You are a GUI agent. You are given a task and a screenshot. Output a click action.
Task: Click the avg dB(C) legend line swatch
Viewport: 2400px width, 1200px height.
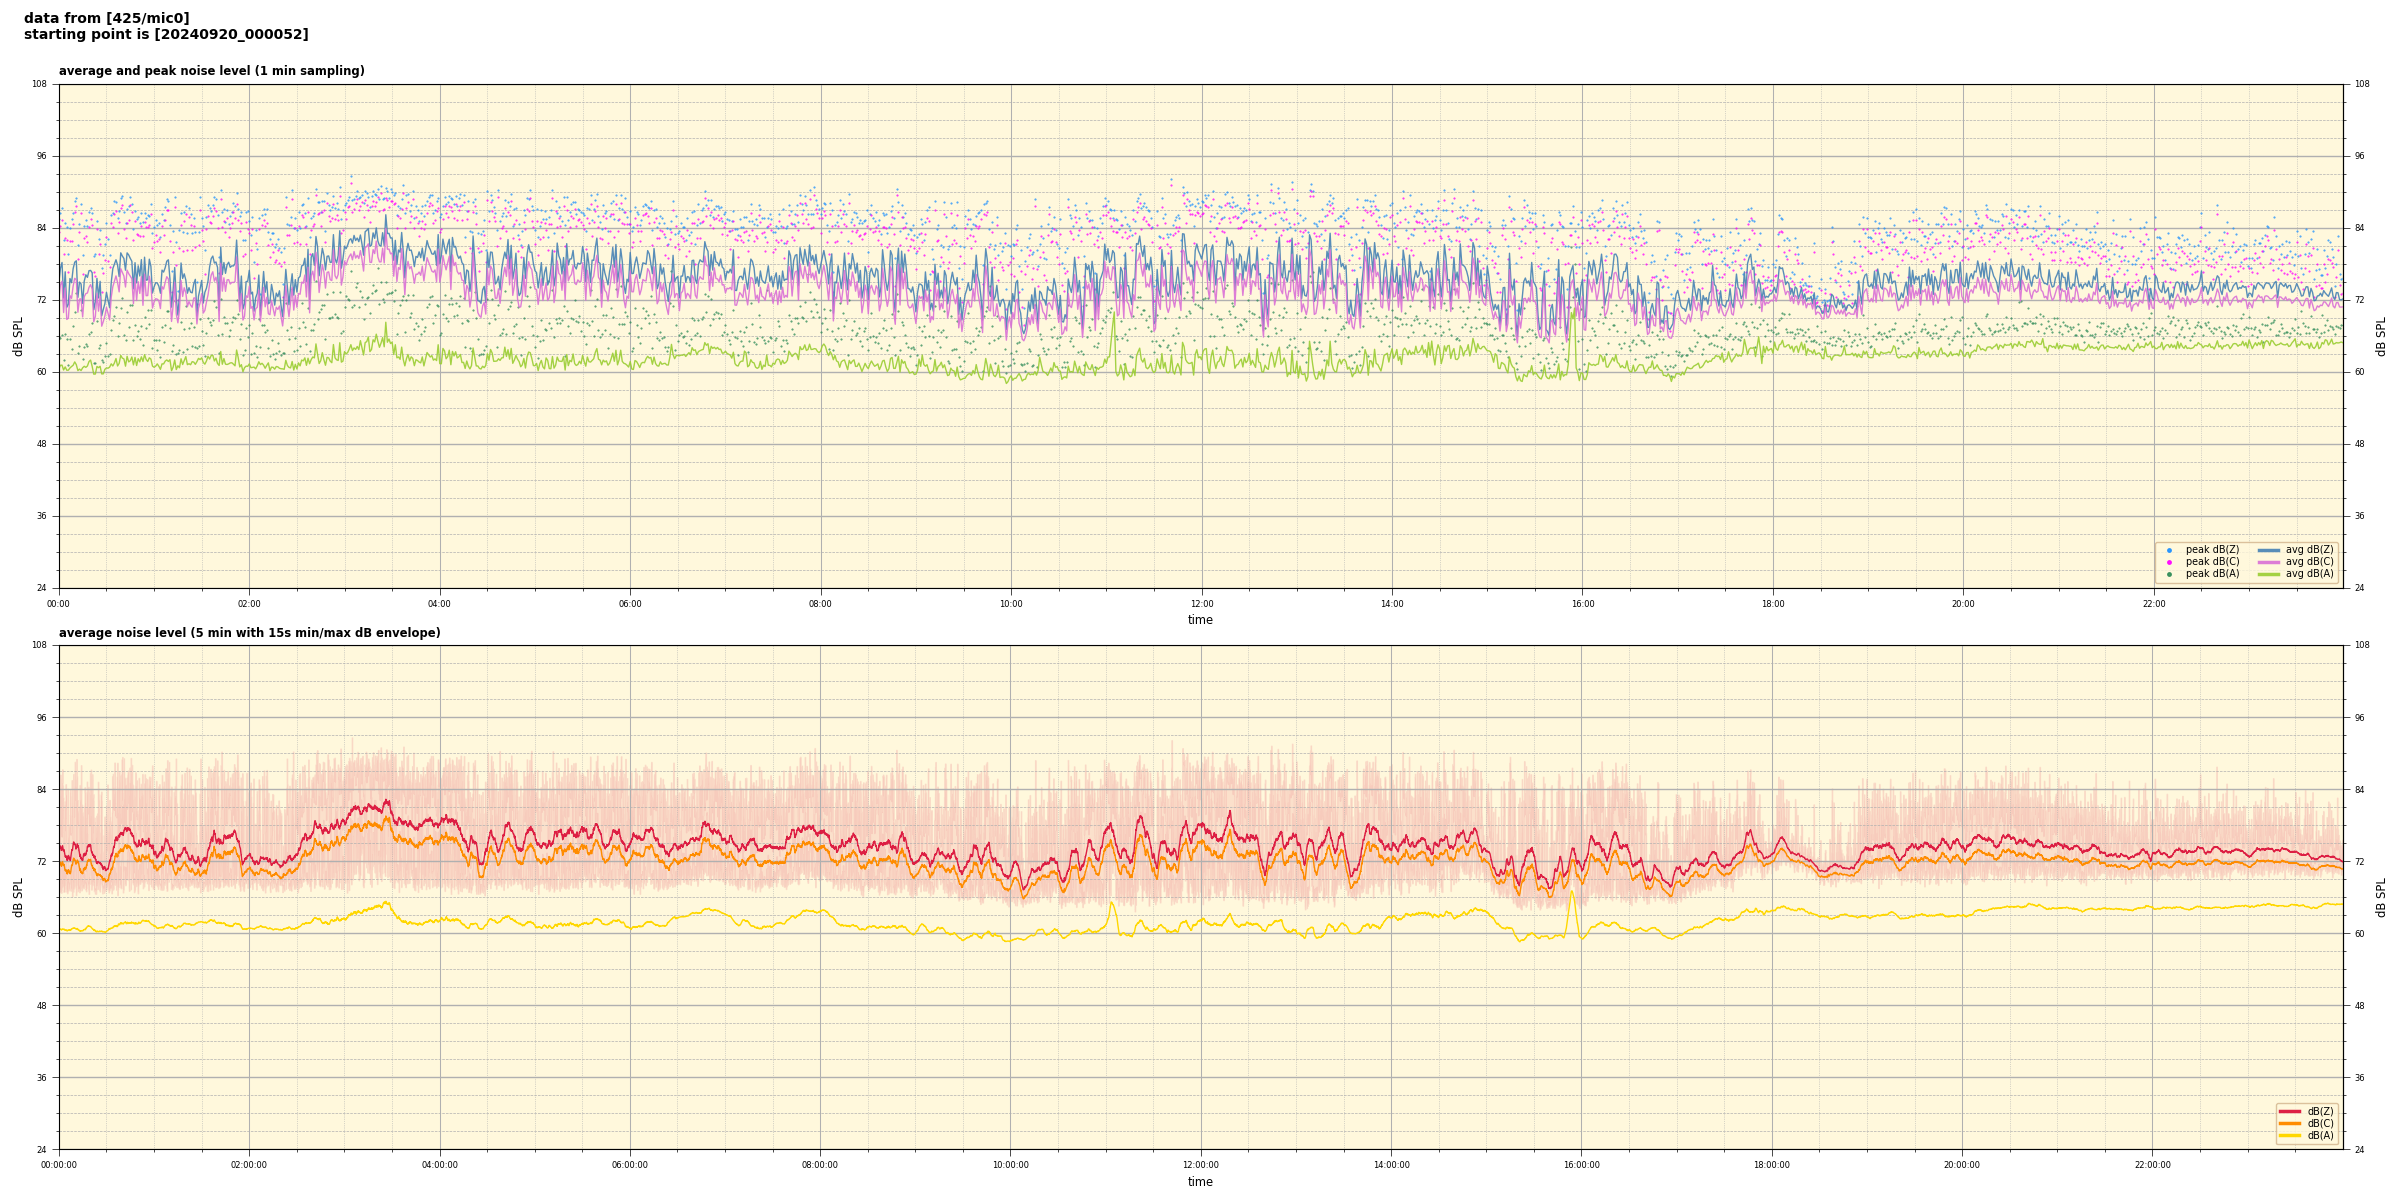2268,562
